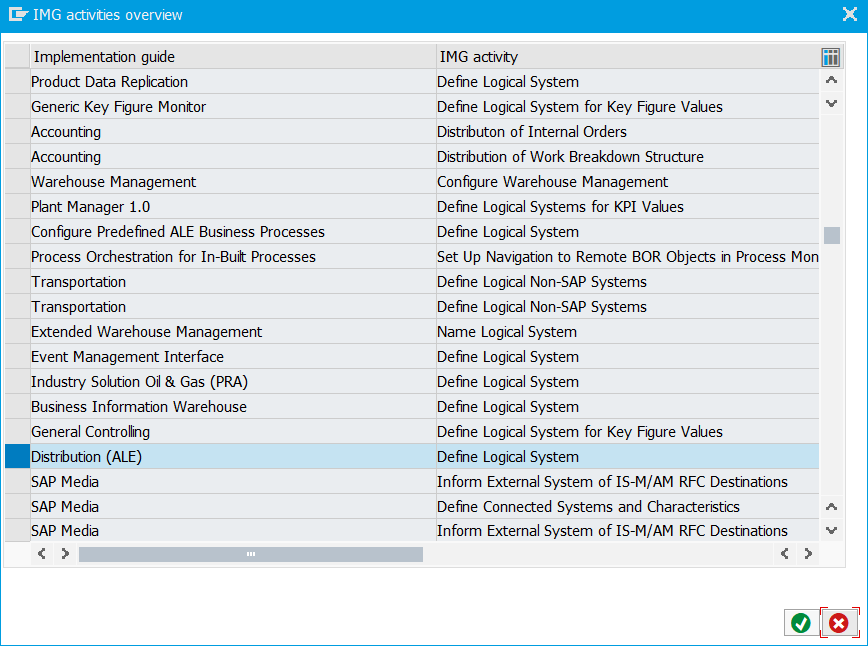Click the dialog menu icon beside IMG activities overview
This screenshot has height=646, width=868.
(18, 14)
